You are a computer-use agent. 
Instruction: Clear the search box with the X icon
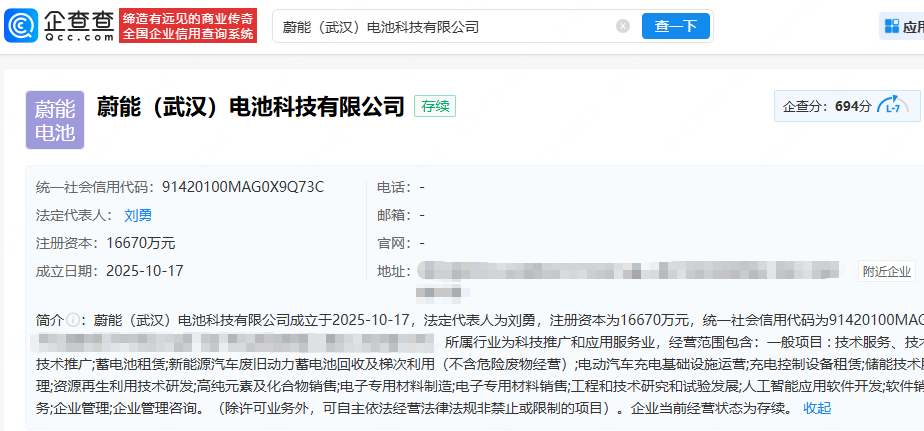pyautogui.click(x=623, y=27)
